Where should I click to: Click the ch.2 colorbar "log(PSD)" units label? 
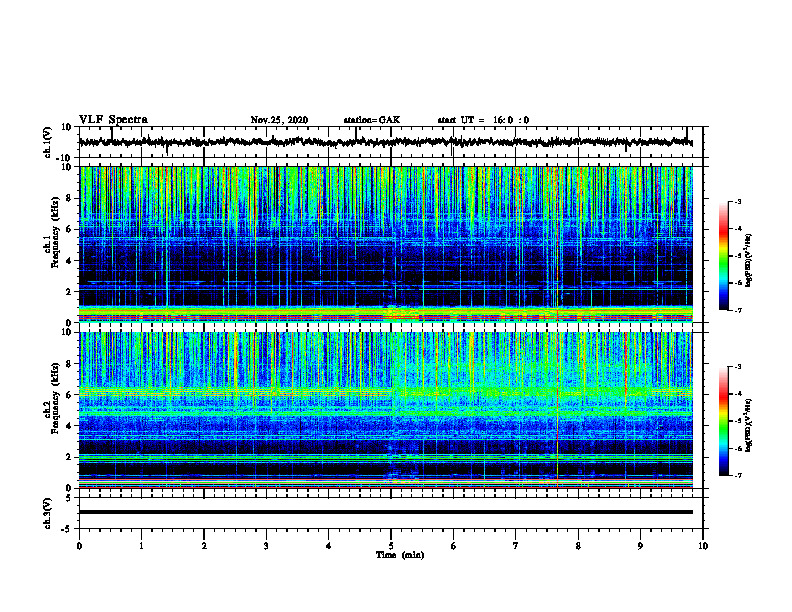[749, 426]
